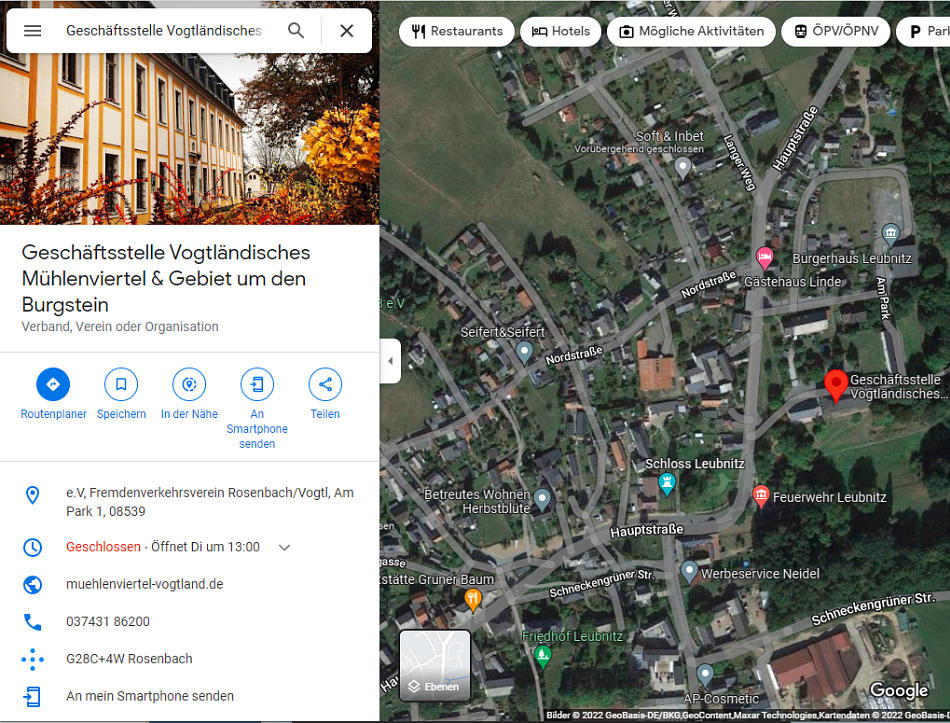Open Ebenen layers thumbnail
Image resolution: width=950 pixels, height=723 pixels.
click(434, 665)
